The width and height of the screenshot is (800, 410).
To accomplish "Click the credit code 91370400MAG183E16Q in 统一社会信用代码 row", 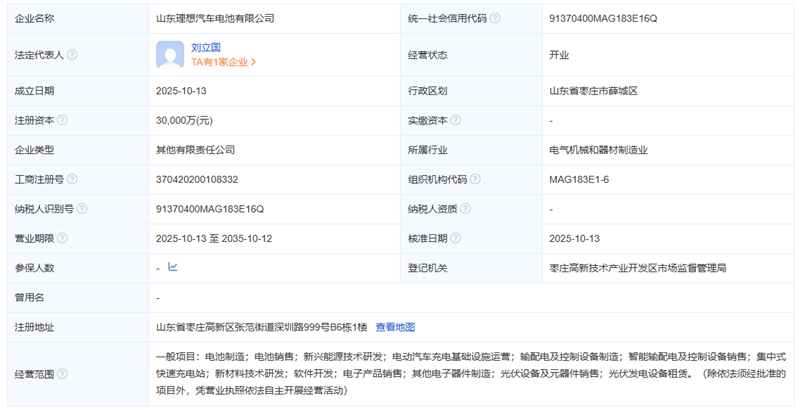I will tap(603, 18).
